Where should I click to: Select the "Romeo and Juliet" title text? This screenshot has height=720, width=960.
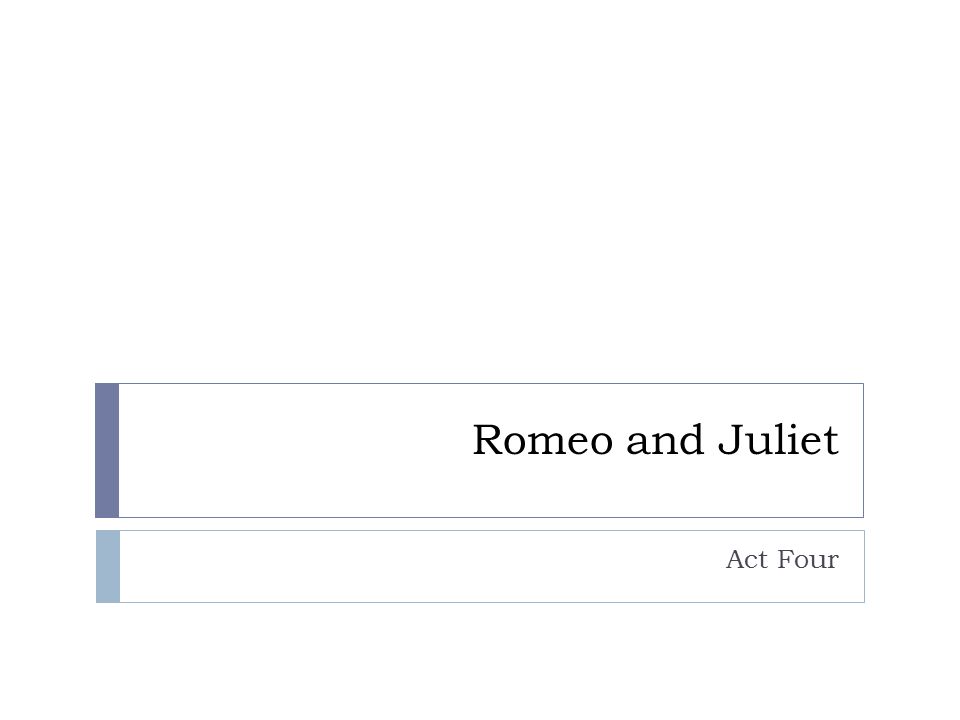coord(655,440)
